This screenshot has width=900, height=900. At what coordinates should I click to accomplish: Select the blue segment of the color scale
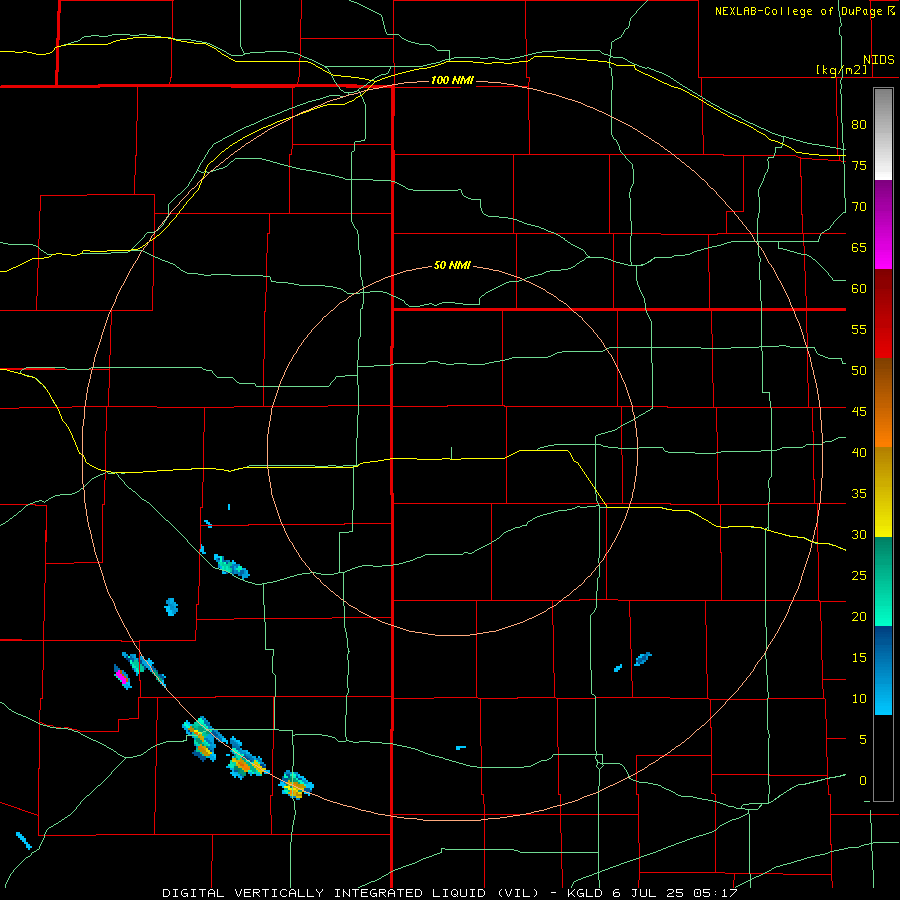883,670
